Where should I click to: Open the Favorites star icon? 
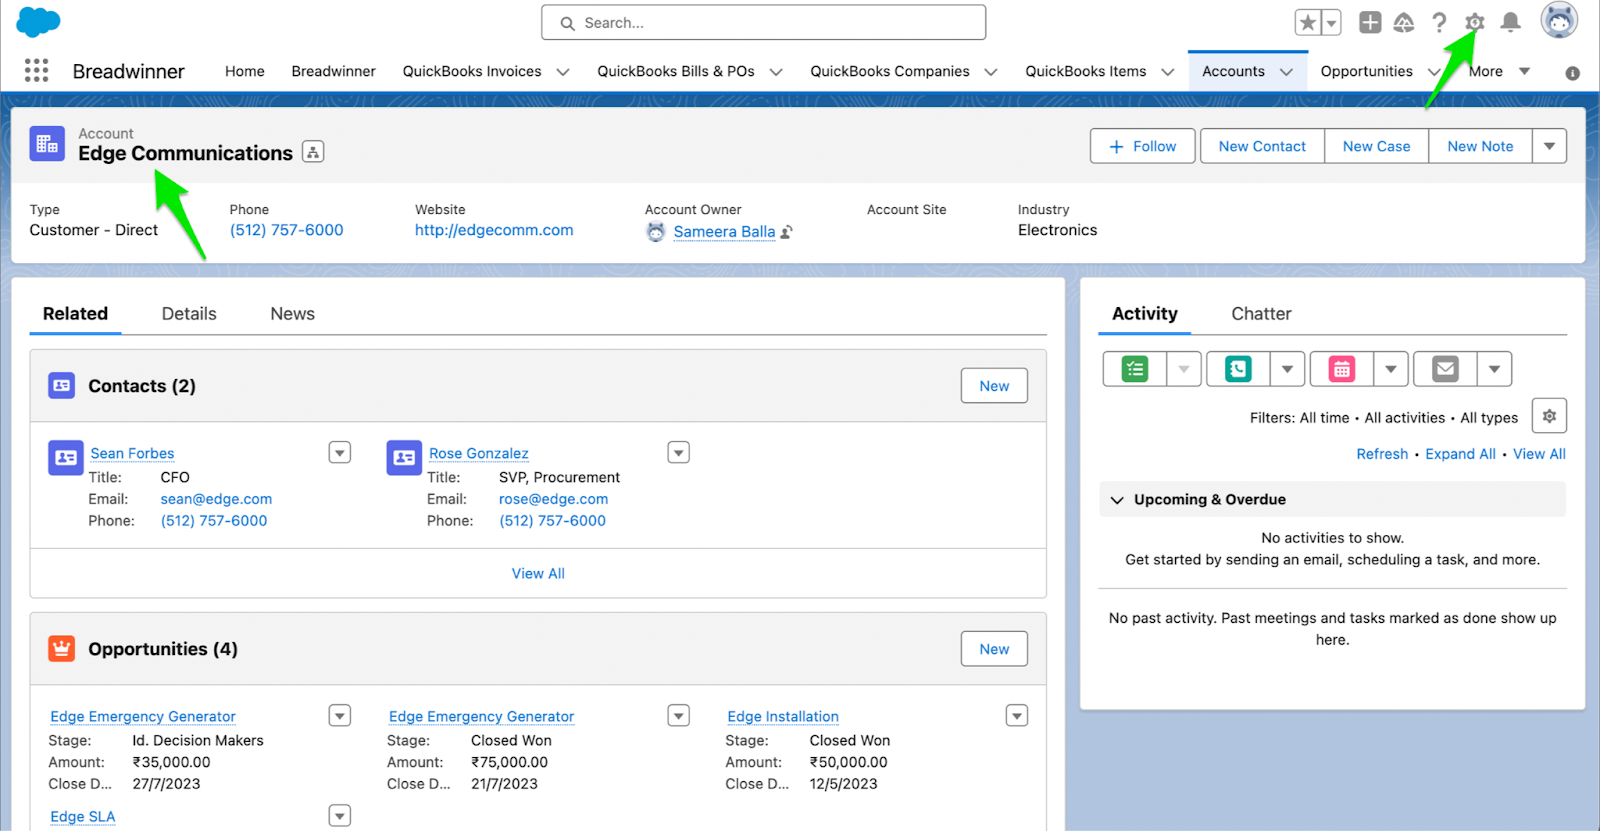[1307, 23]
